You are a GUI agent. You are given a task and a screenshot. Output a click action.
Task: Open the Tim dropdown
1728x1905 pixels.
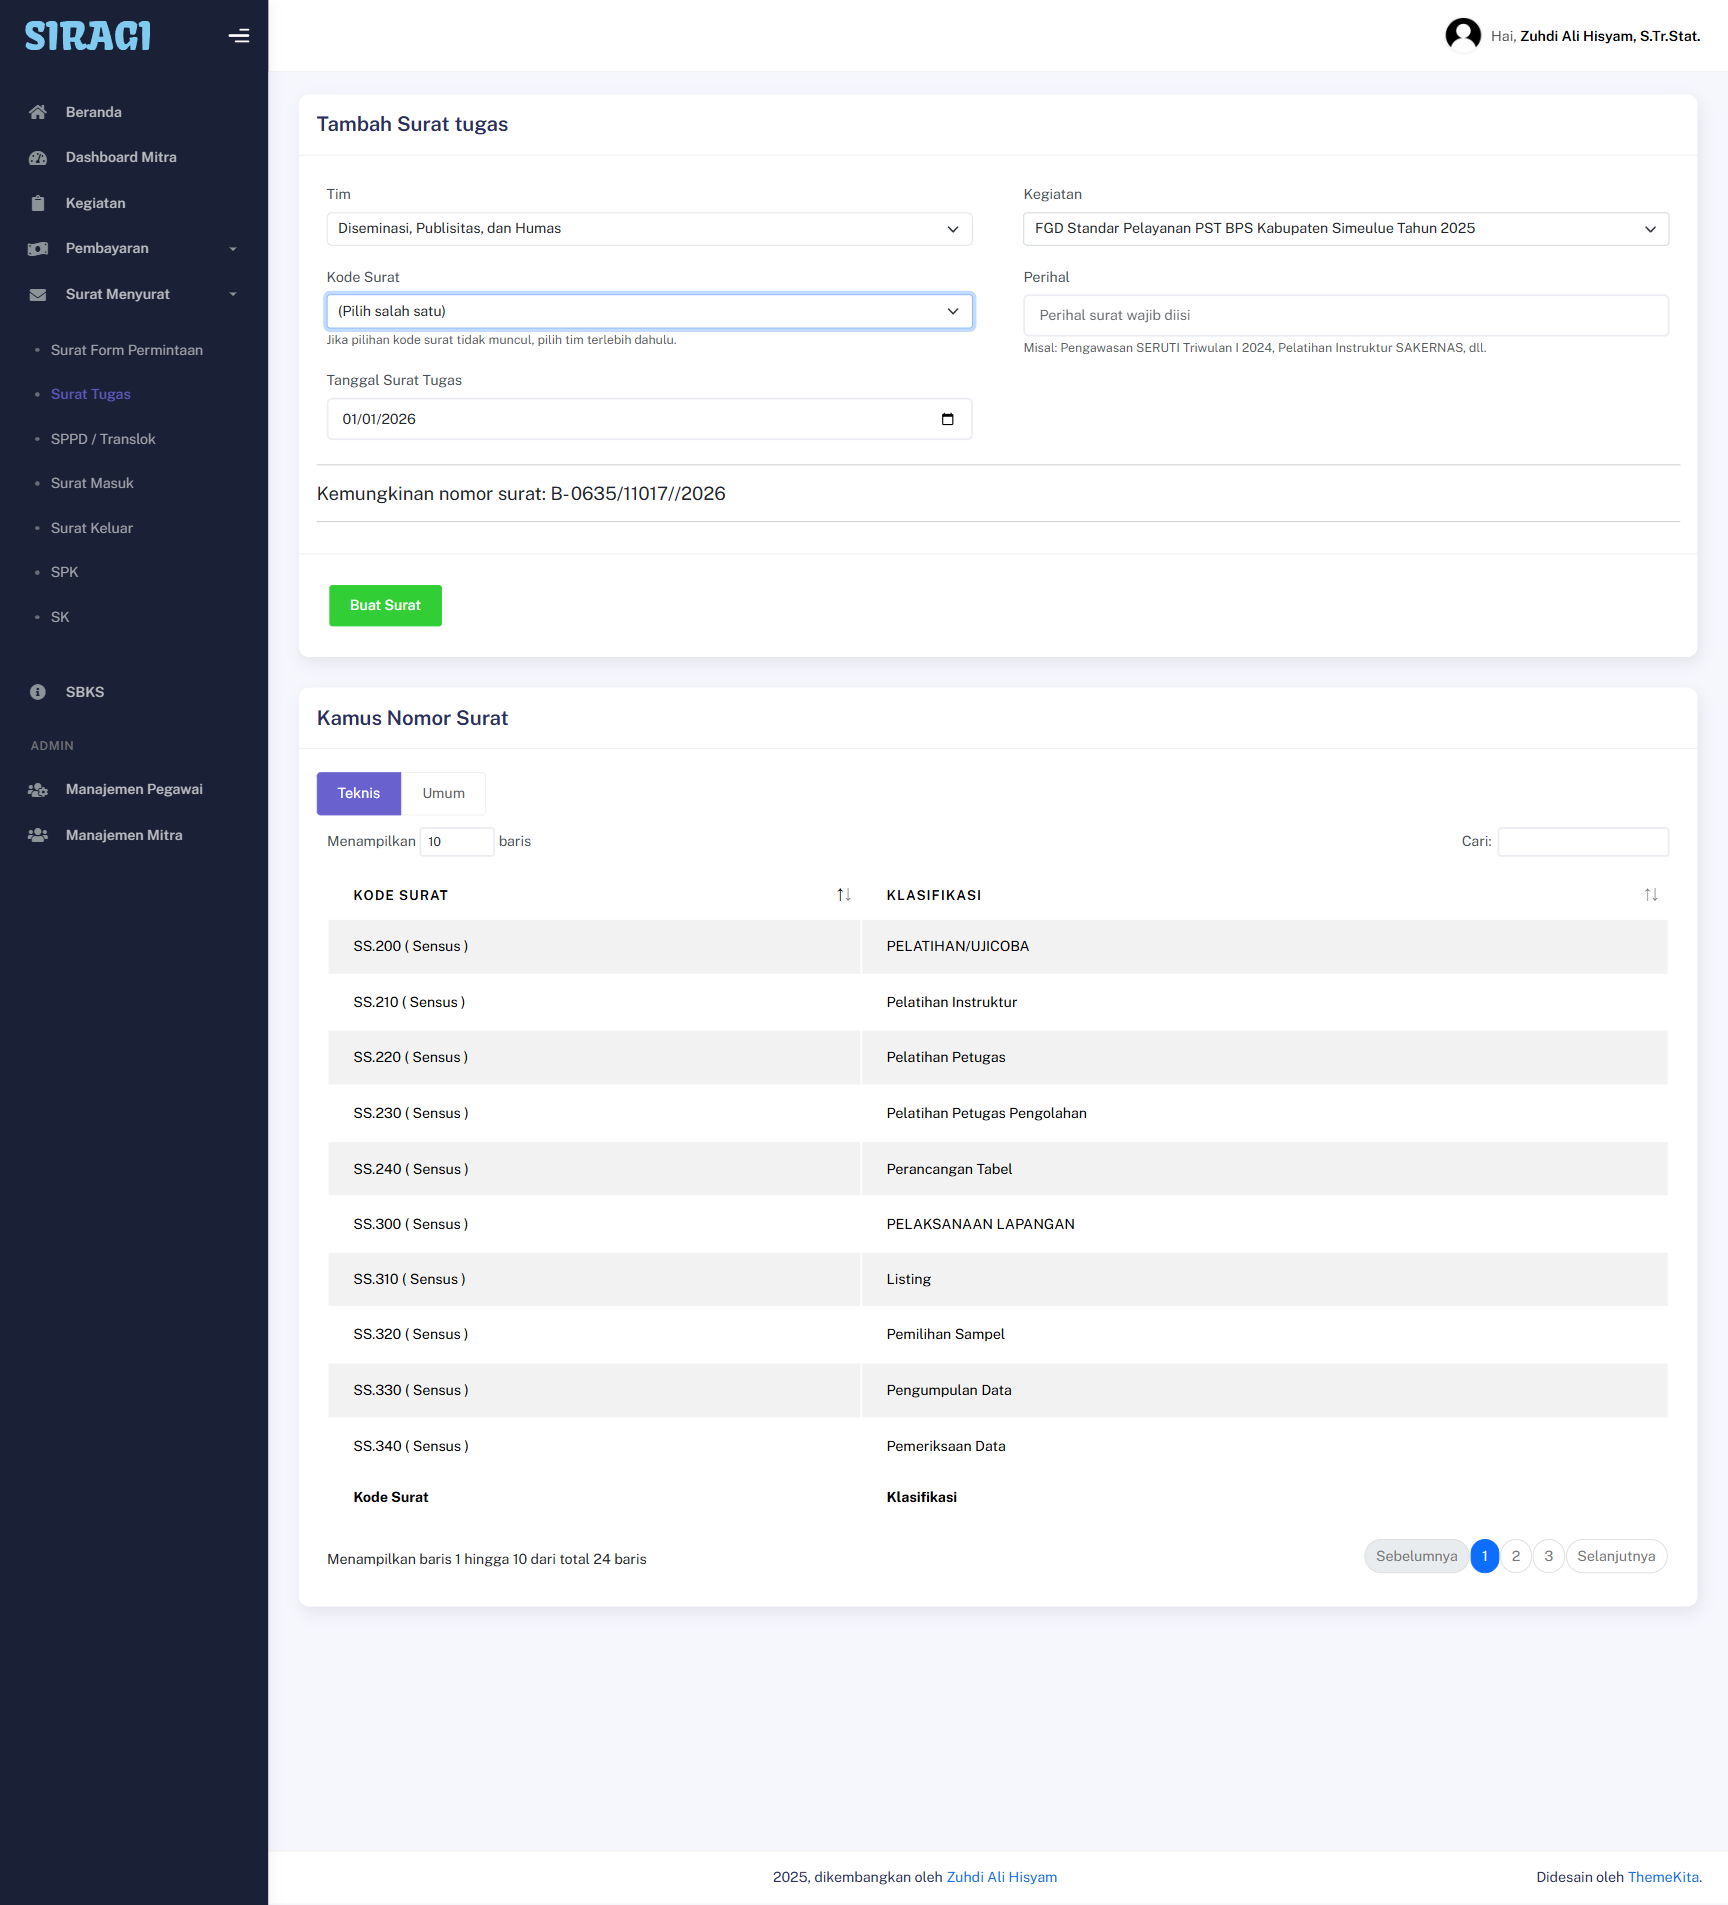tap(649, 229)
